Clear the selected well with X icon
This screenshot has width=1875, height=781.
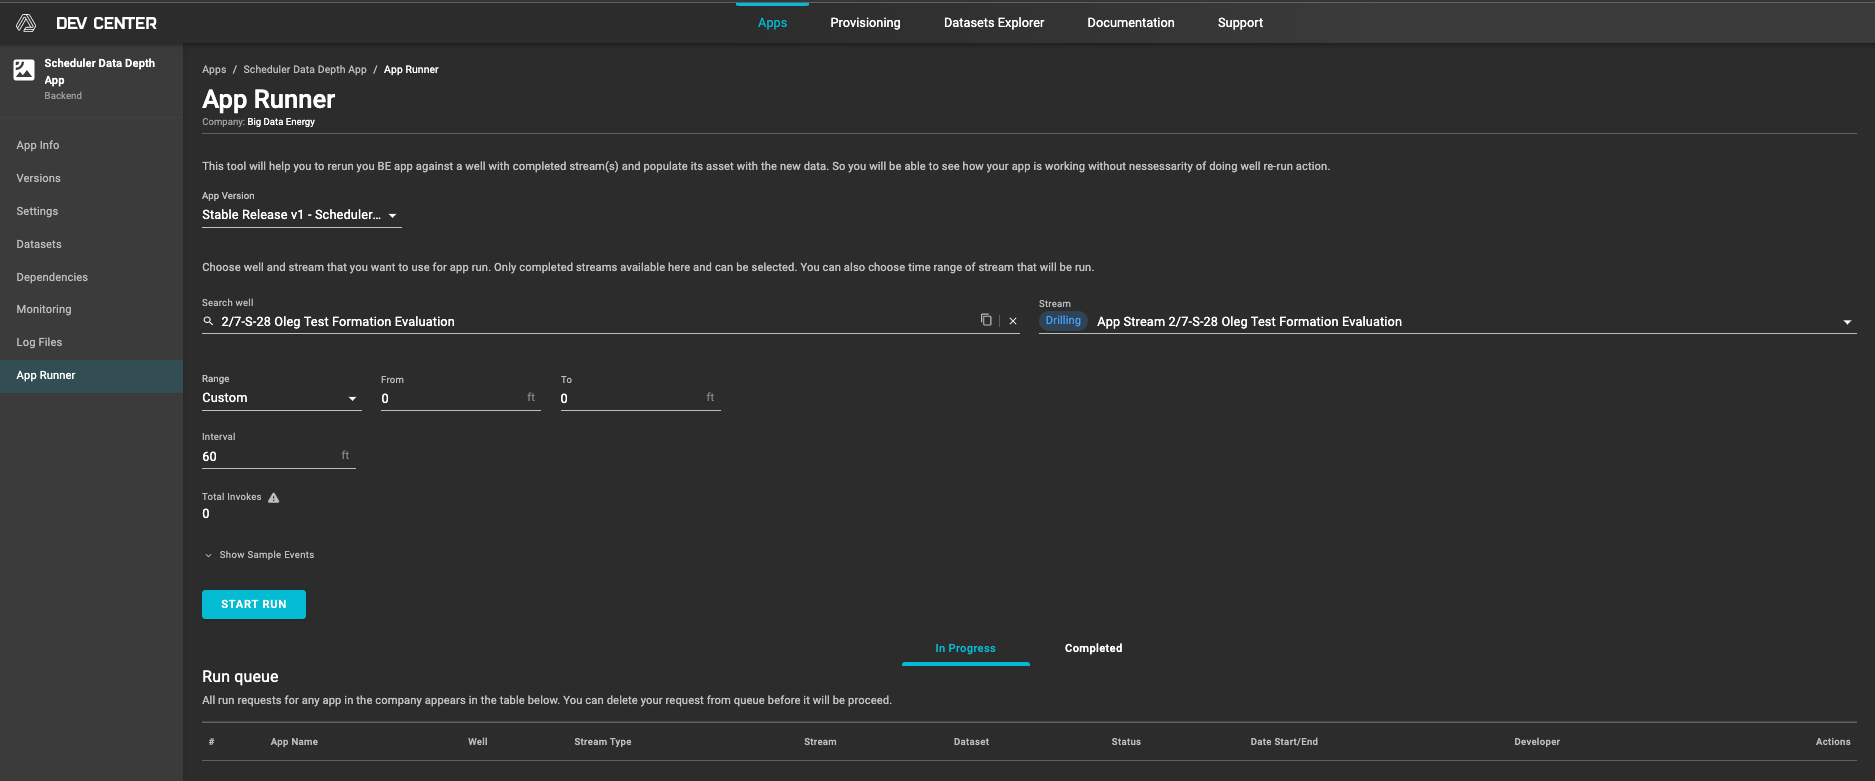tap(1013, 321)
